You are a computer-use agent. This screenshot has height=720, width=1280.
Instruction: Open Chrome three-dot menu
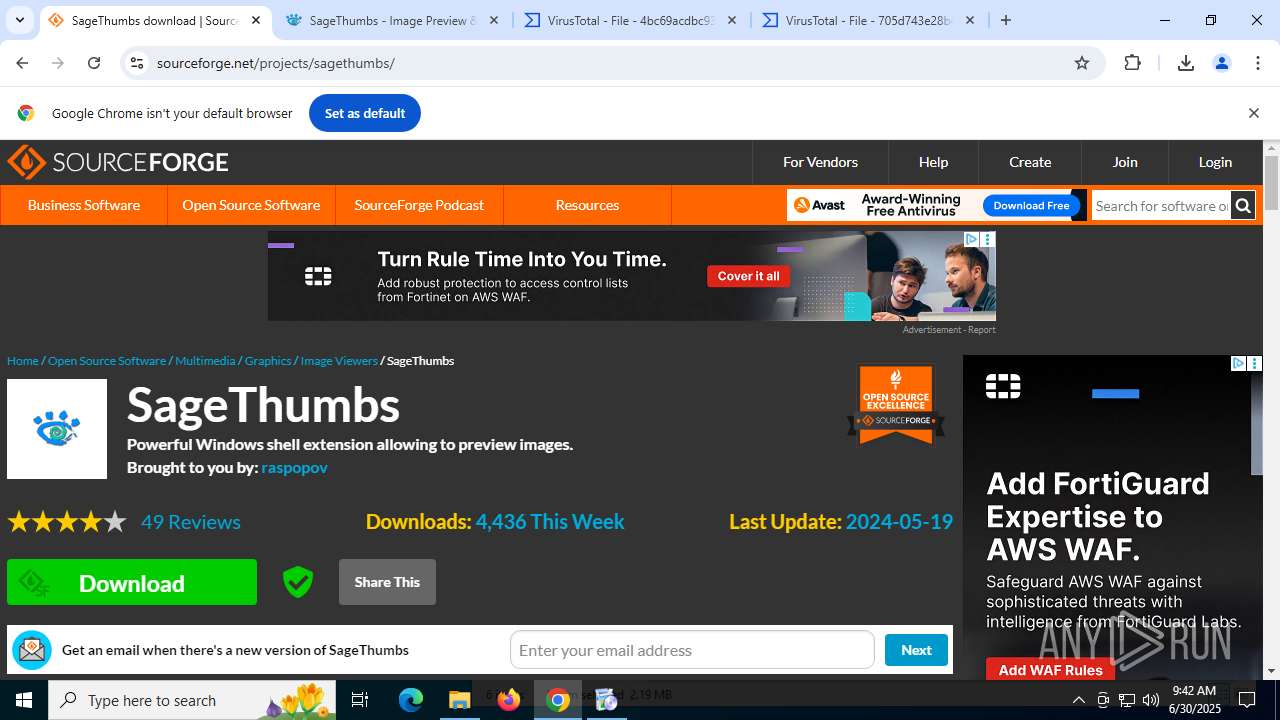pos(1258,63)
